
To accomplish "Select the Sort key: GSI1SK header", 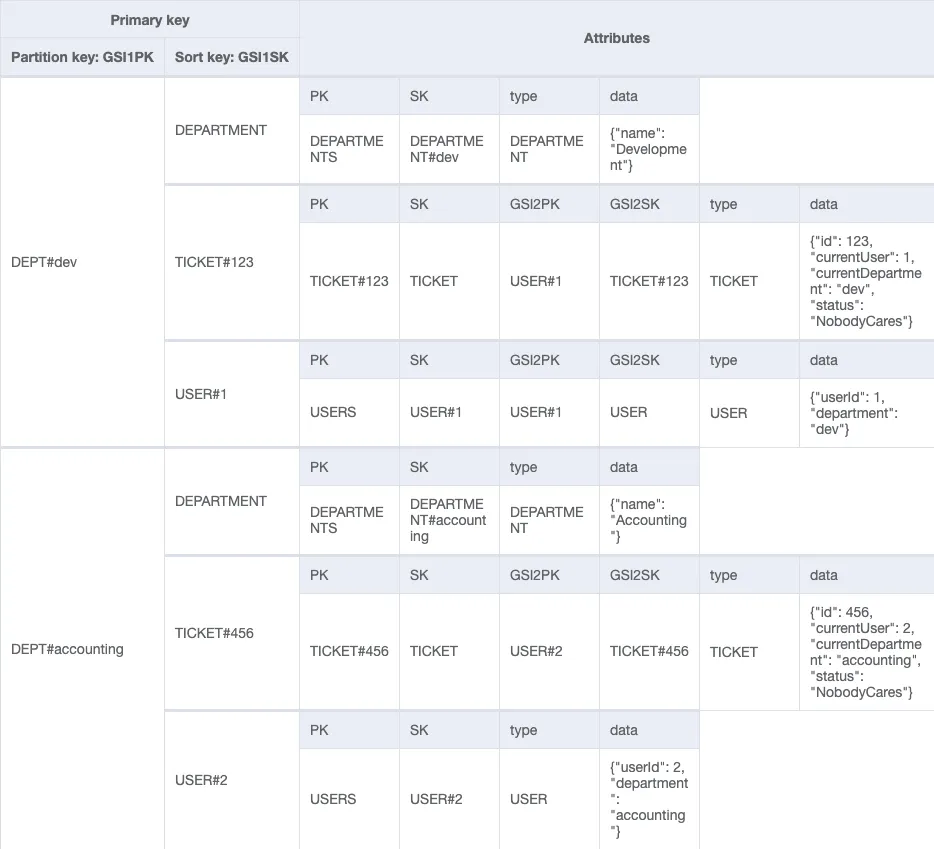I will 231,57.
